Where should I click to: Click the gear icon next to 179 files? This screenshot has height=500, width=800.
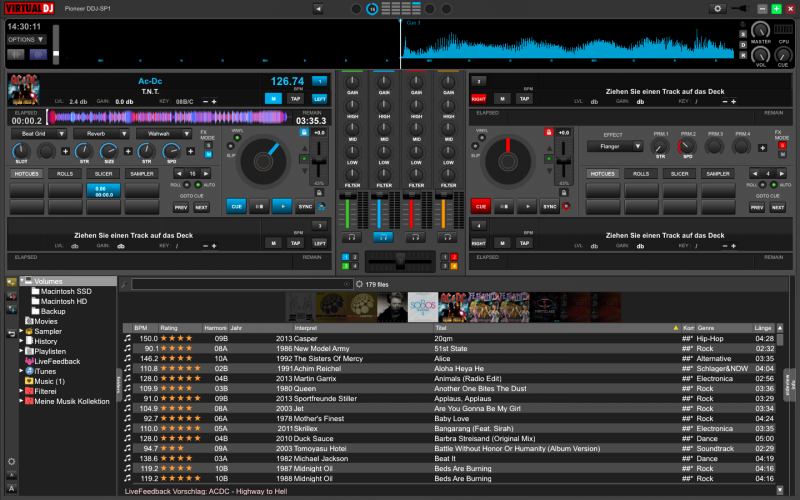tap(359, 285)
